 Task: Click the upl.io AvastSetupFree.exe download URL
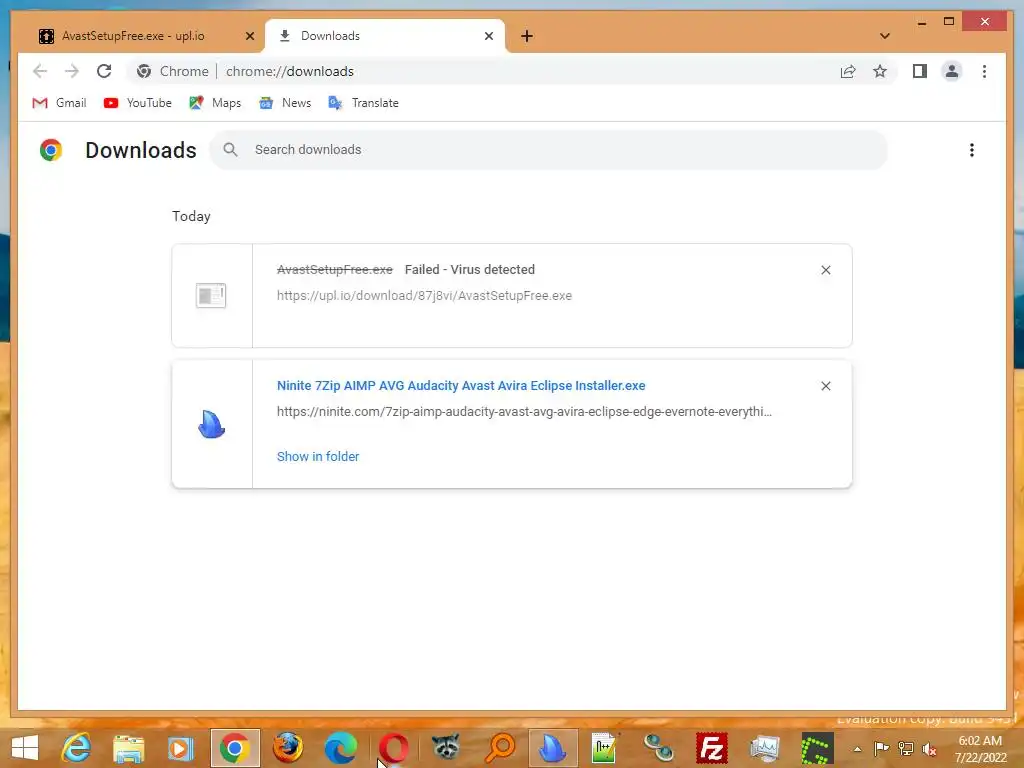coord(424,295)
